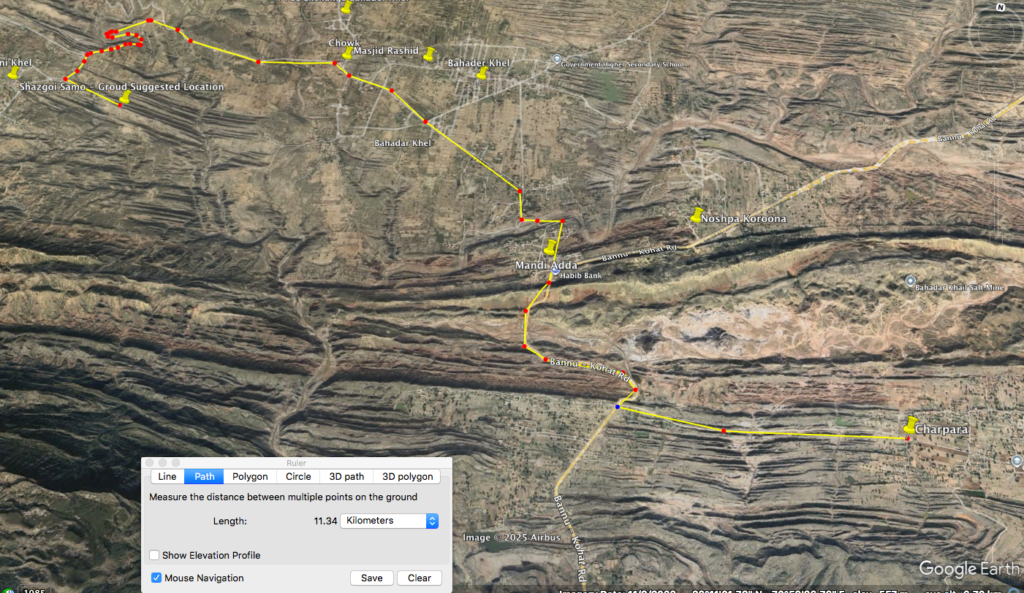The width and height of the screenshot is (1024, 593).
Task: Click the pin below the Bahader Khel label
Action: 482,74
